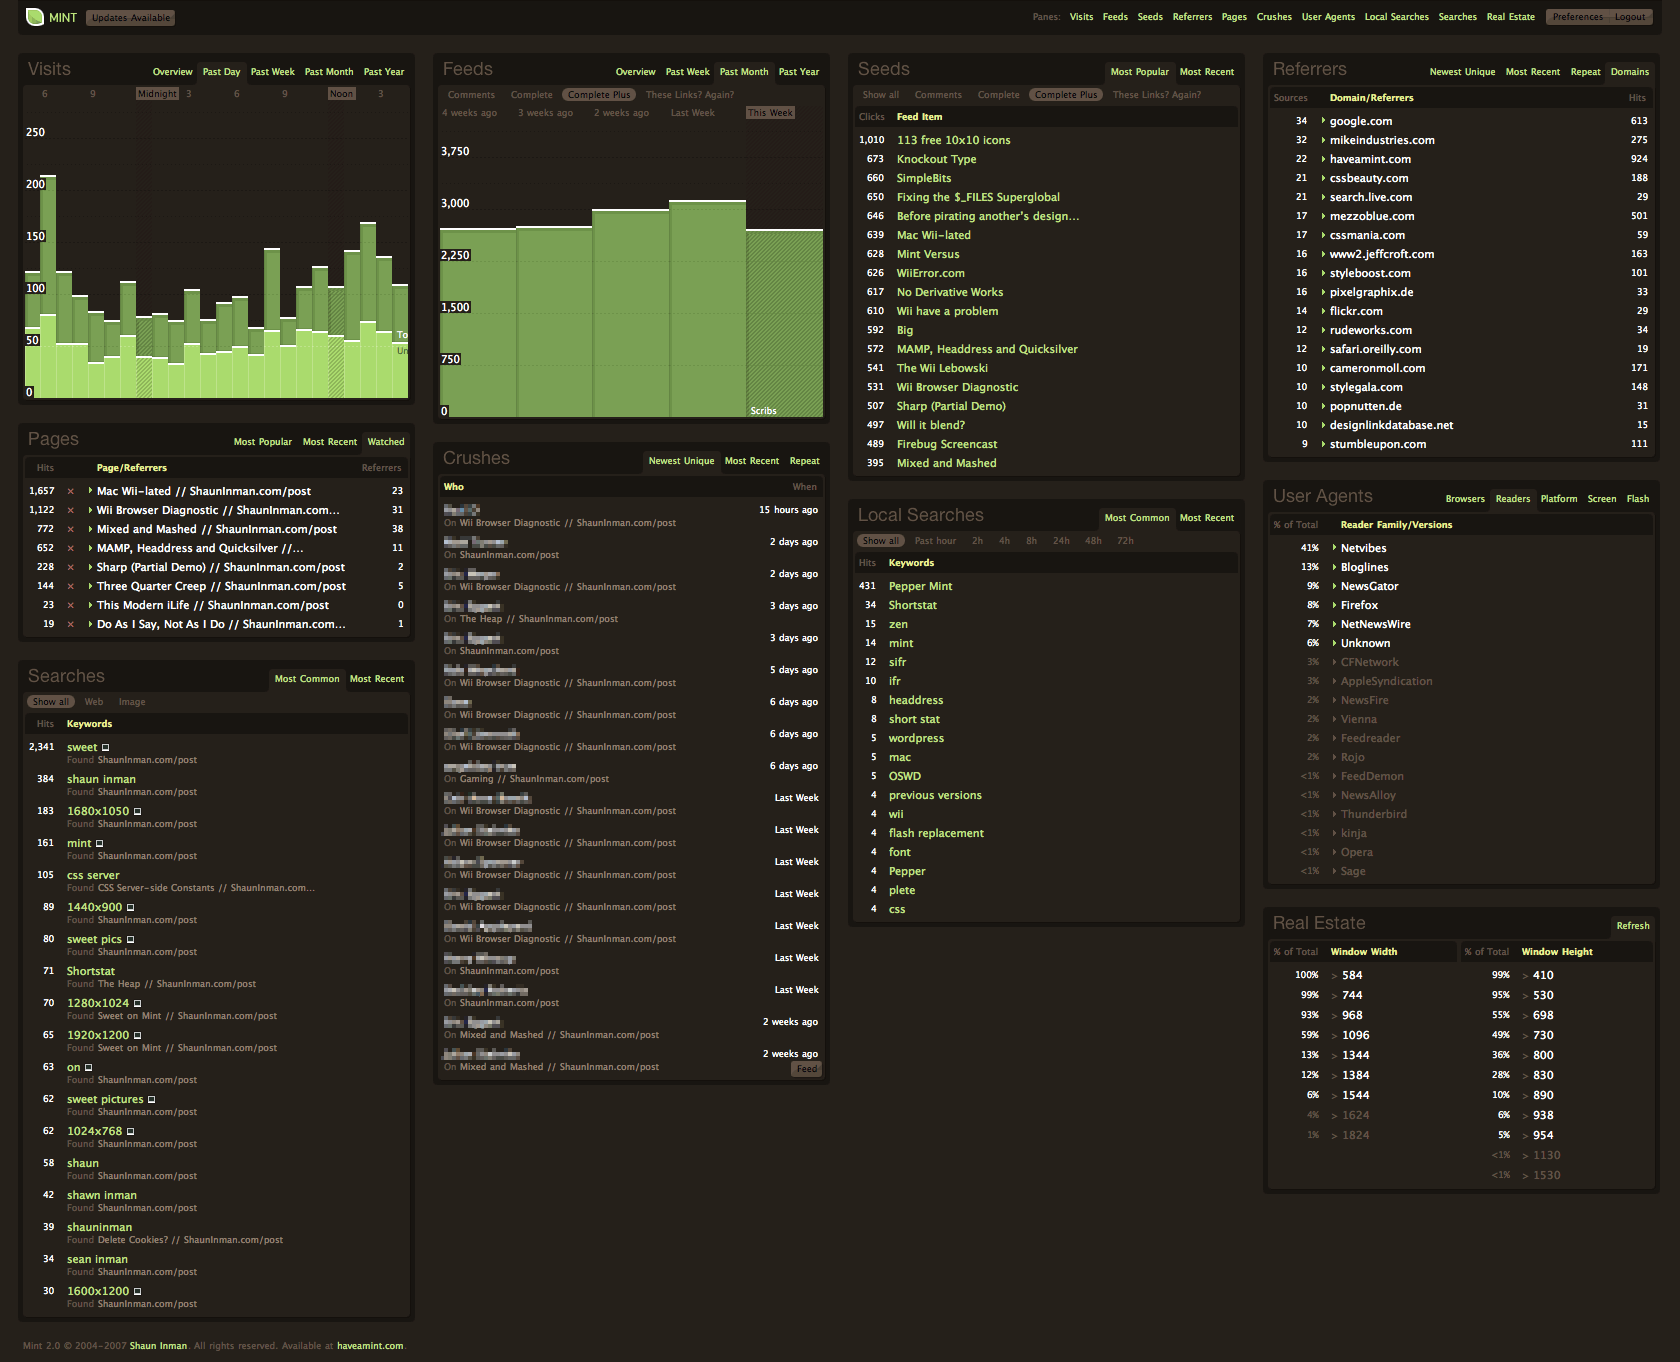Image resolution: width=1680 pixels, height=1362 pixels.
Task: Expand the stumbleupon.com referrer row
Action: pos(1323,444)
